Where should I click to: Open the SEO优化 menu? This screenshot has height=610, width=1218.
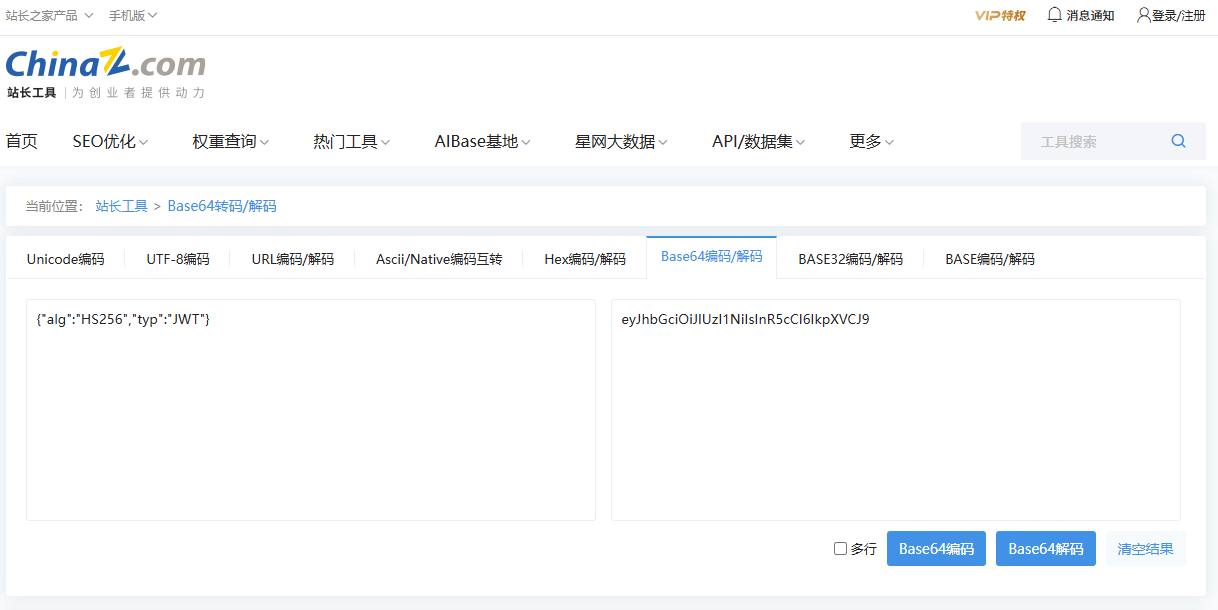pos(110,142)
